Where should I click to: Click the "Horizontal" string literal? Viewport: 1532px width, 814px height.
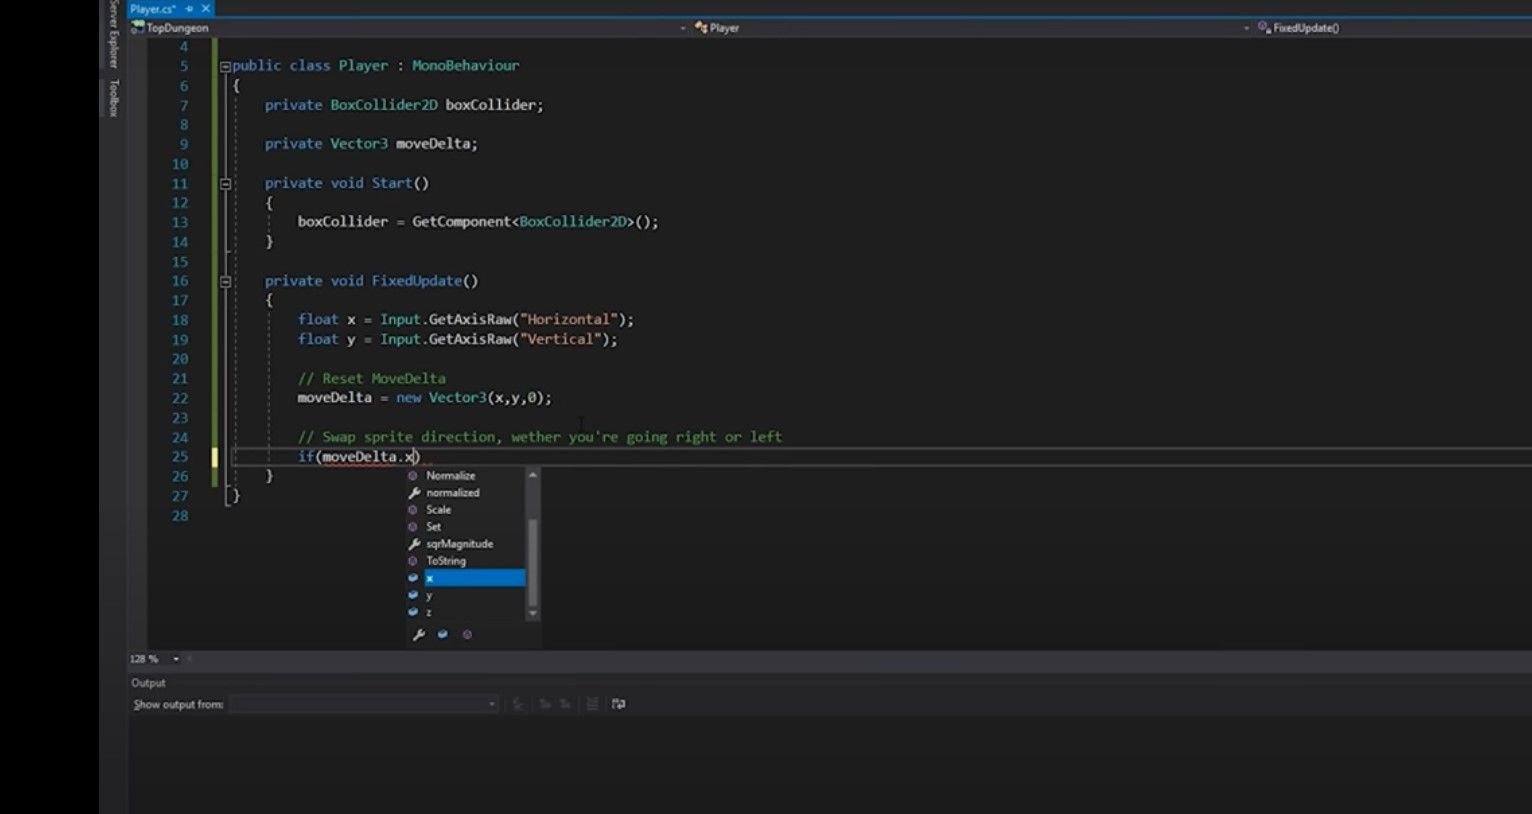tap(568, 320)
